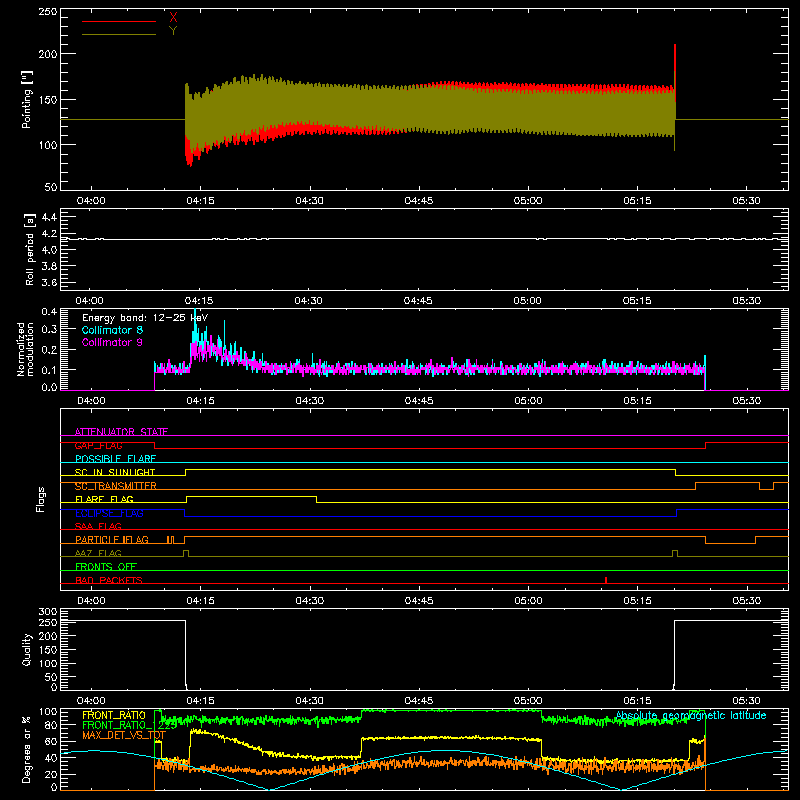
Task: Click the red X legend line
Action: click(x=119, y=21)
